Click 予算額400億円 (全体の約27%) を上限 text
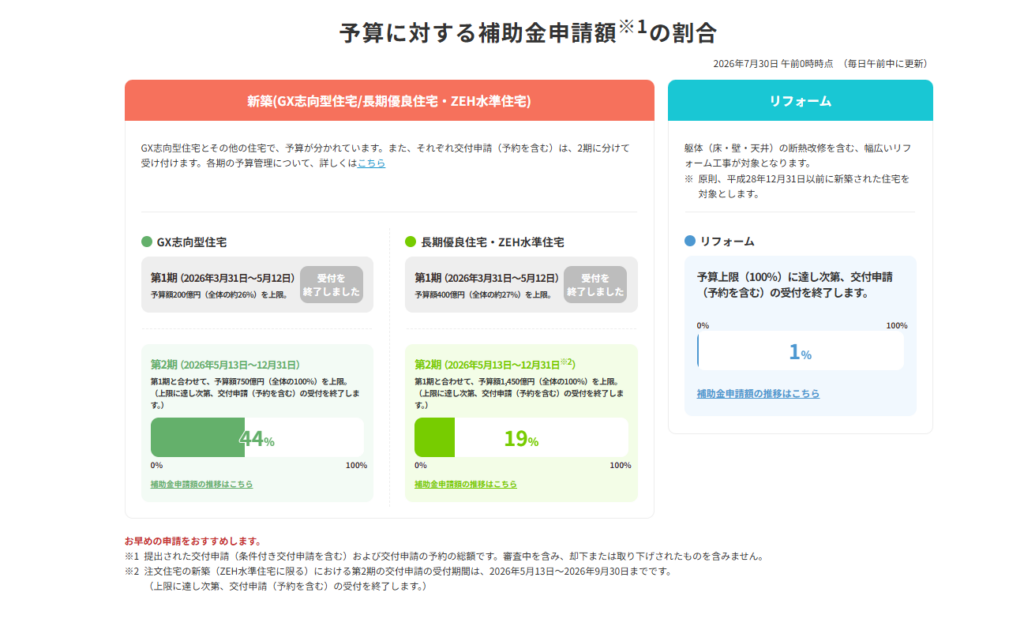 click(x=483, y=295)
